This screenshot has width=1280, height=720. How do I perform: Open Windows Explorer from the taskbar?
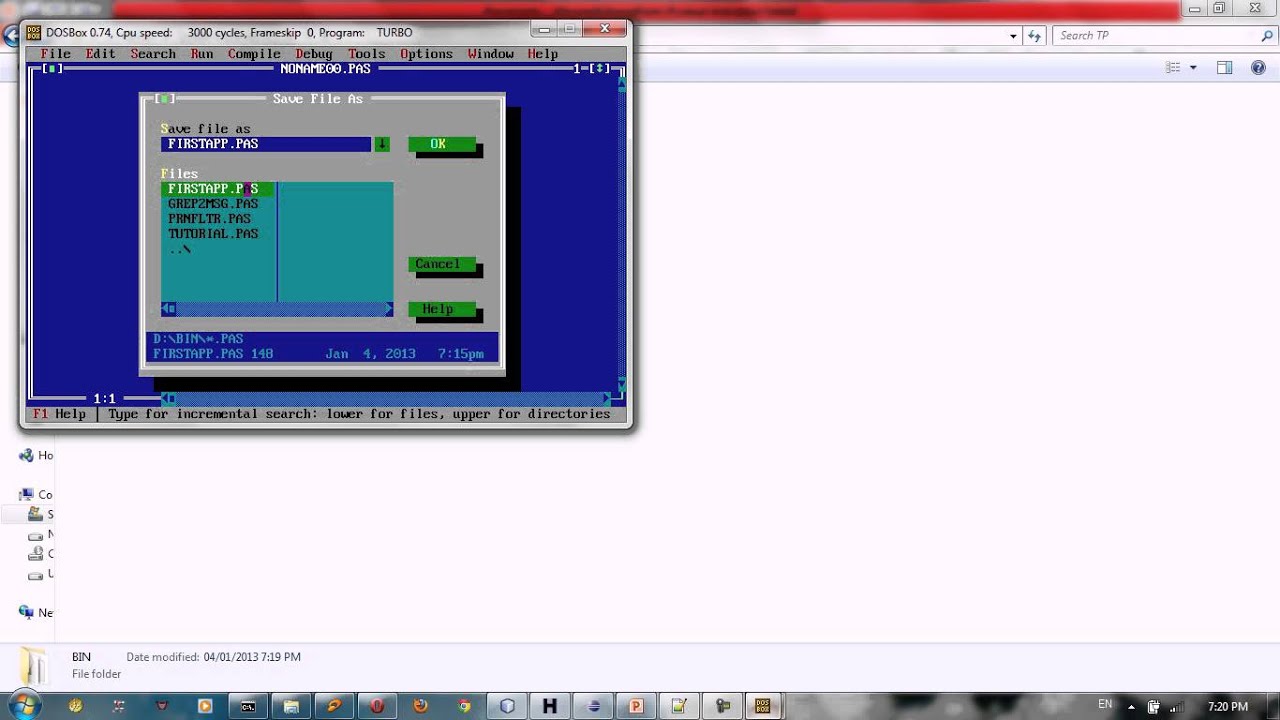291,706
